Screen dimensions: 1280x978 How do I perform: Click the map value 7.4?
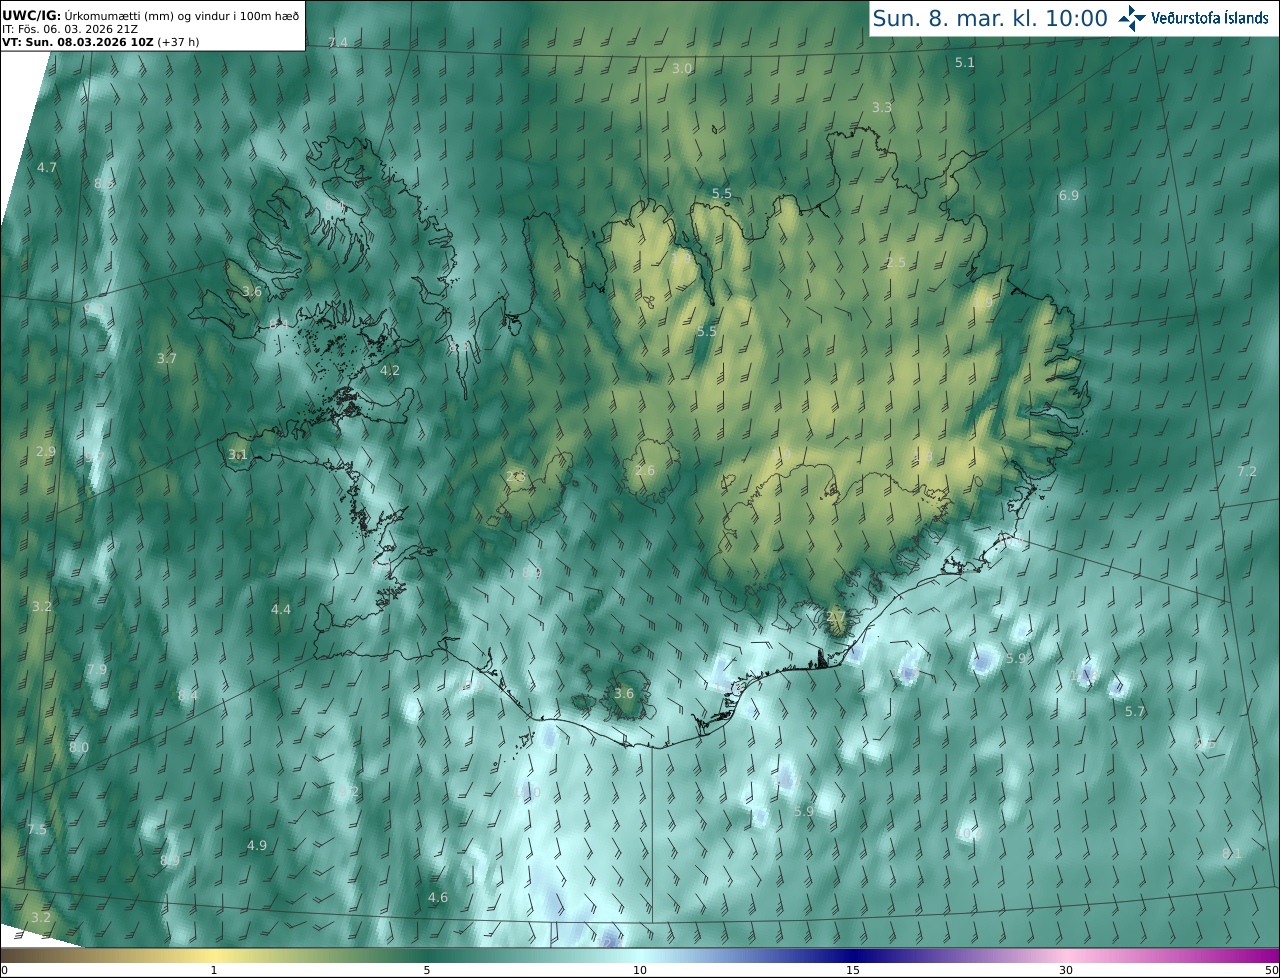point(338,42)
